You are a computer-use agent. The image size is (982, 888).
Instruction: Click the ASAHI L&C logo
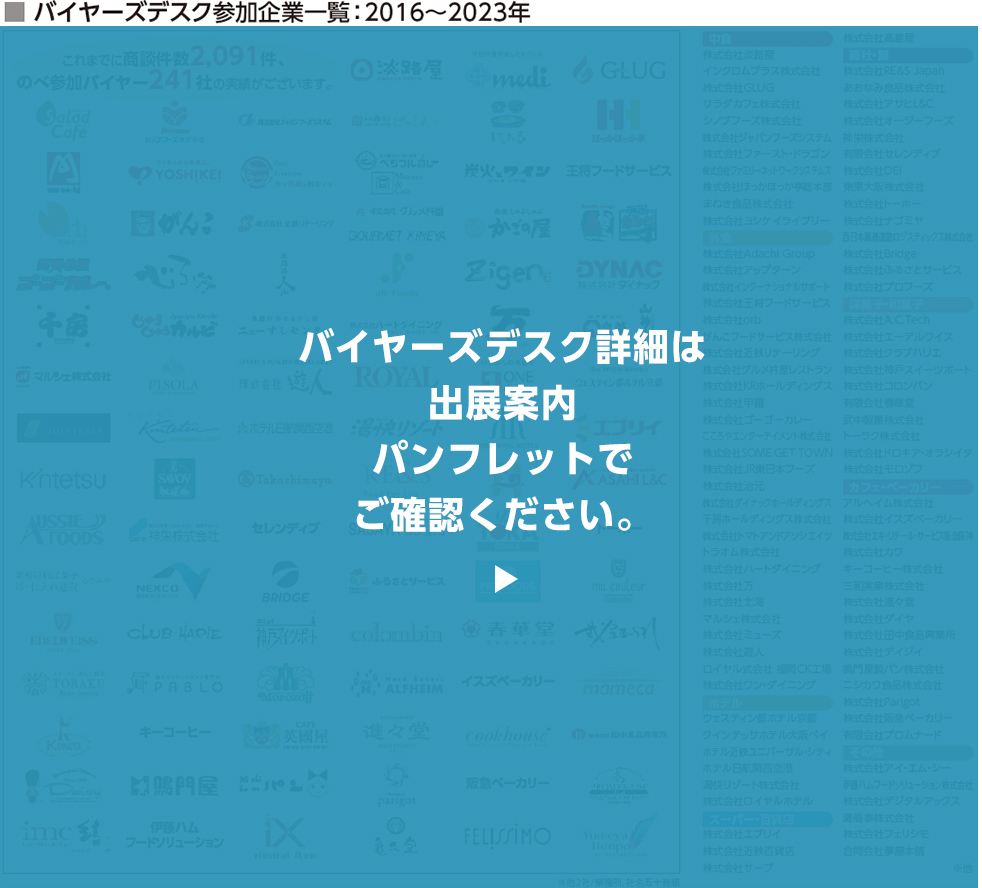click(619, 480)
